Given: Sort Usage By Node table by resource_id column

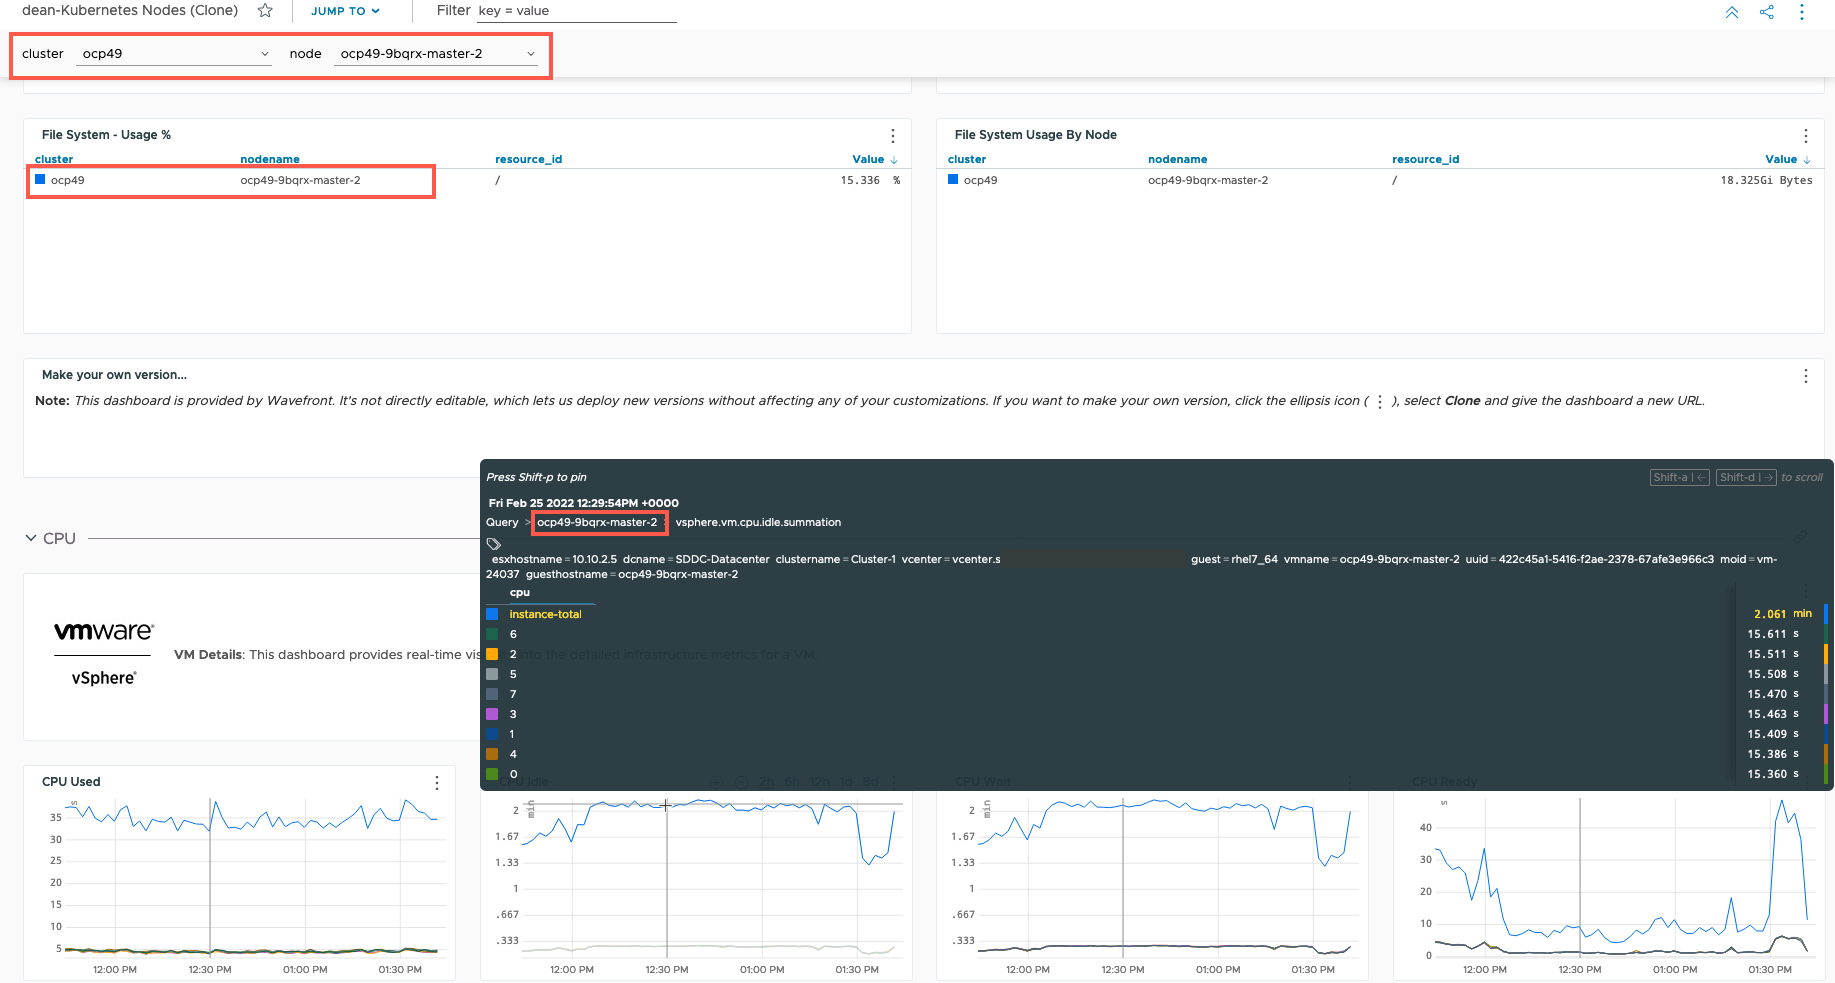Looking at the screenshot, I should point(1426,159).
